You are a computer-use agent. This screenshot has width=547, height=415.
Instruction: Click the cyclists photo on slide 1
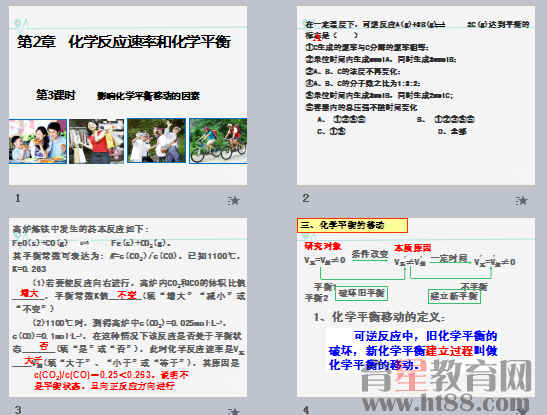coord(218,141)
